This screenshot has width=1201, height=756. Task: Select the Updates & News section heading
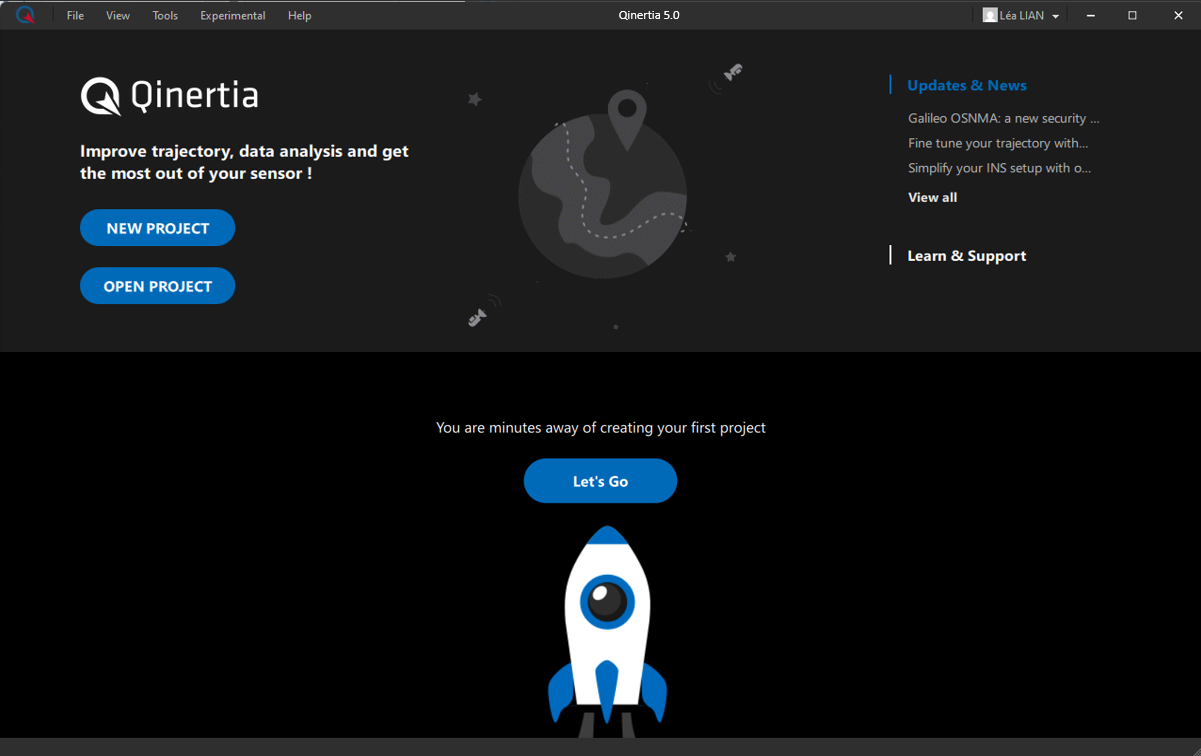pyautogui.click(x=966, y=86)
